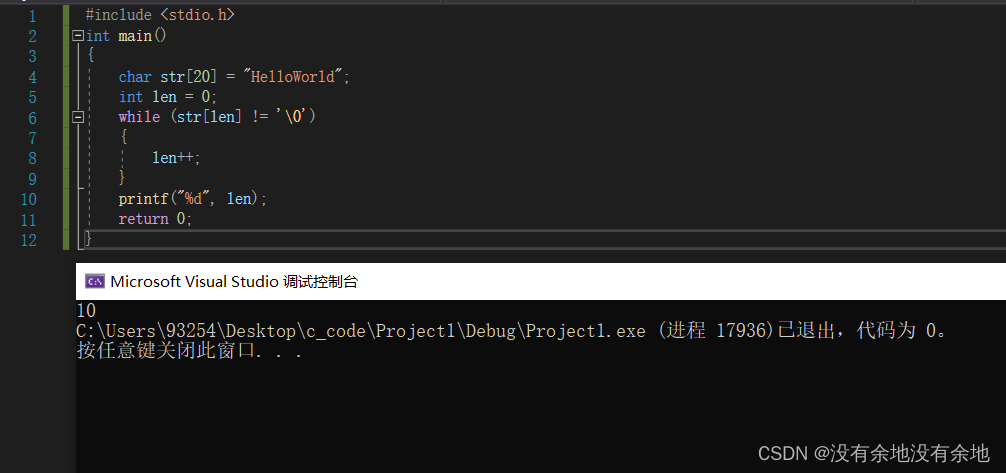Click line number 12 in the gutter

point(28,240)
